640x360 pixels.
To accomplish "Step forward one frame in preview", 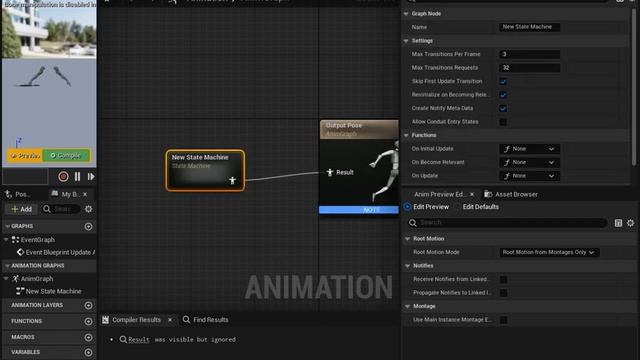I will click(91, 177).
